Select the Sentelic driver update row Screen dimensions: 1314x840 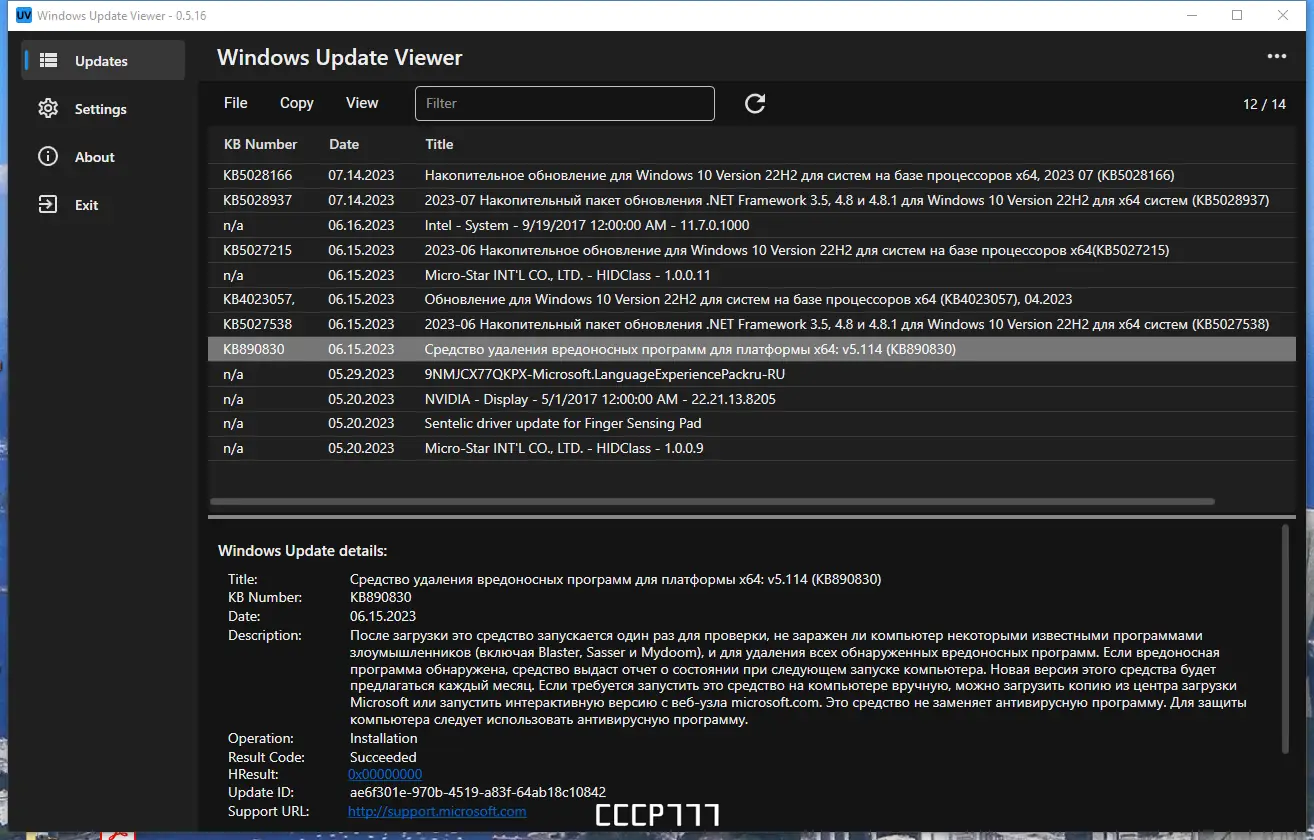(x=752, y=423)
